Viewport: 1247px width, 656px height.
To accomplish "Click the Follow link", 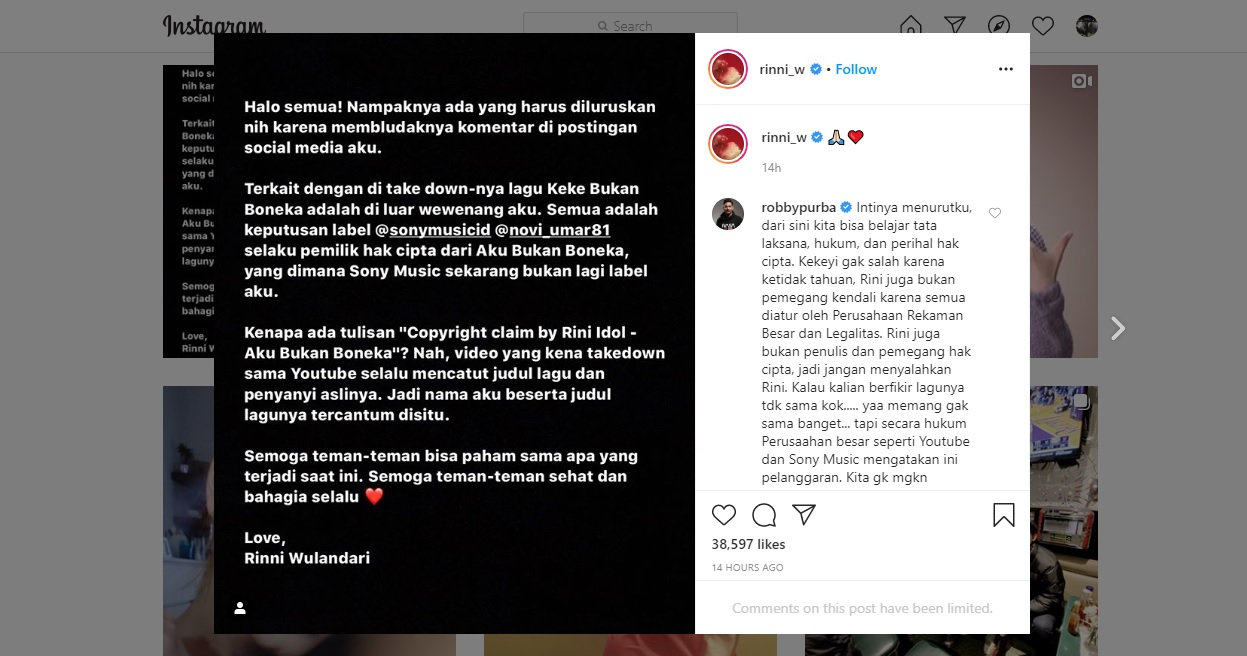I will [x=856, y=69].
